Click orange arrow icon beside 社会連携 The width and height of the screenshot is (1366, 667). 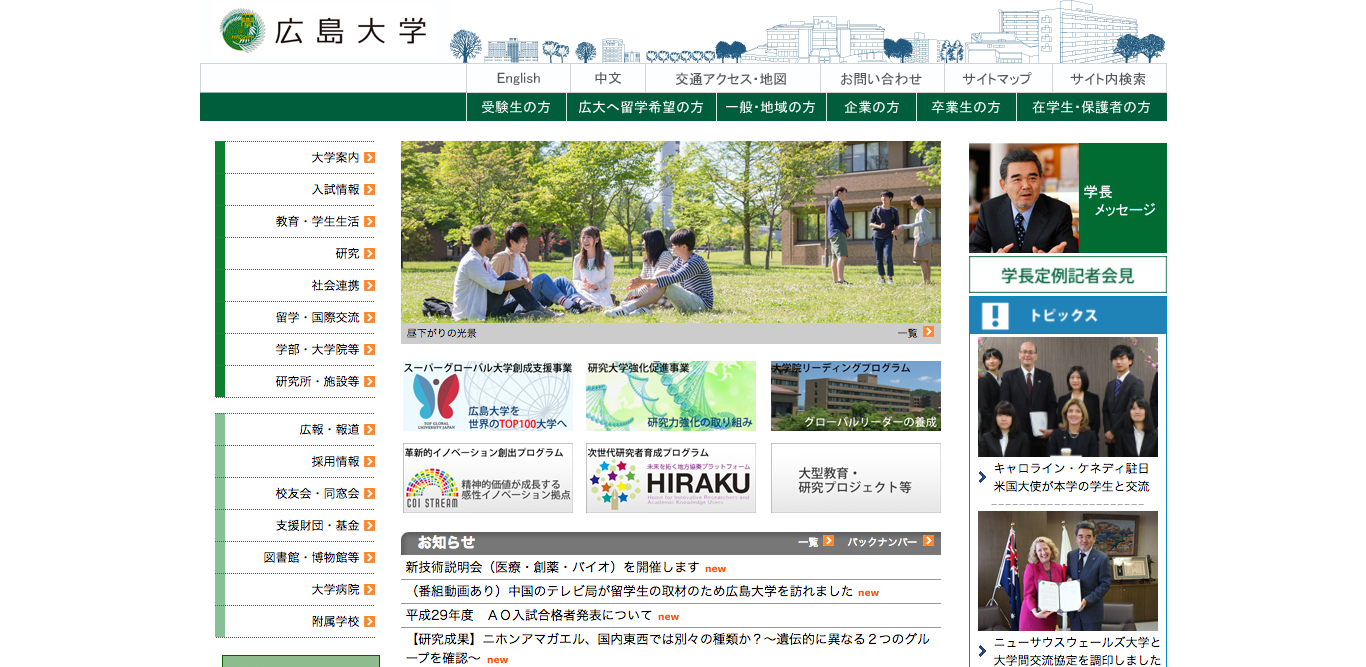point(370,286)
